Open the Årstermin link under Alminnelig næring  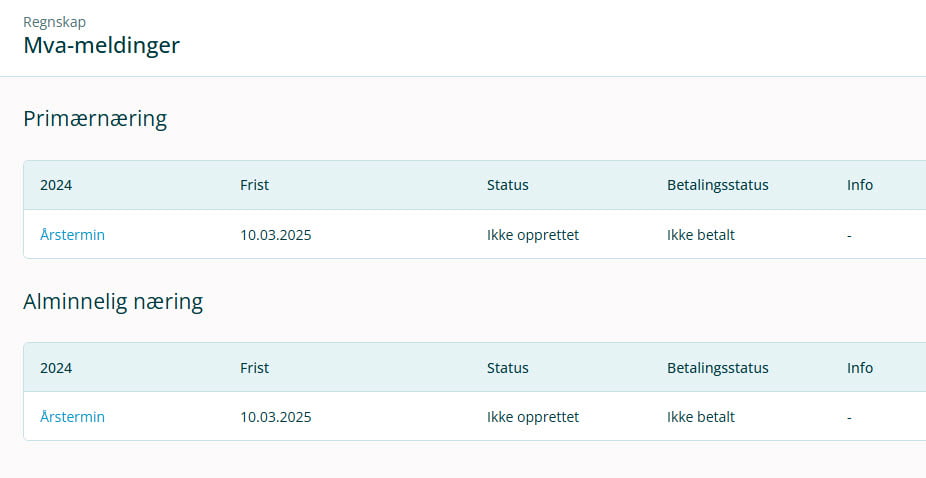72,417
